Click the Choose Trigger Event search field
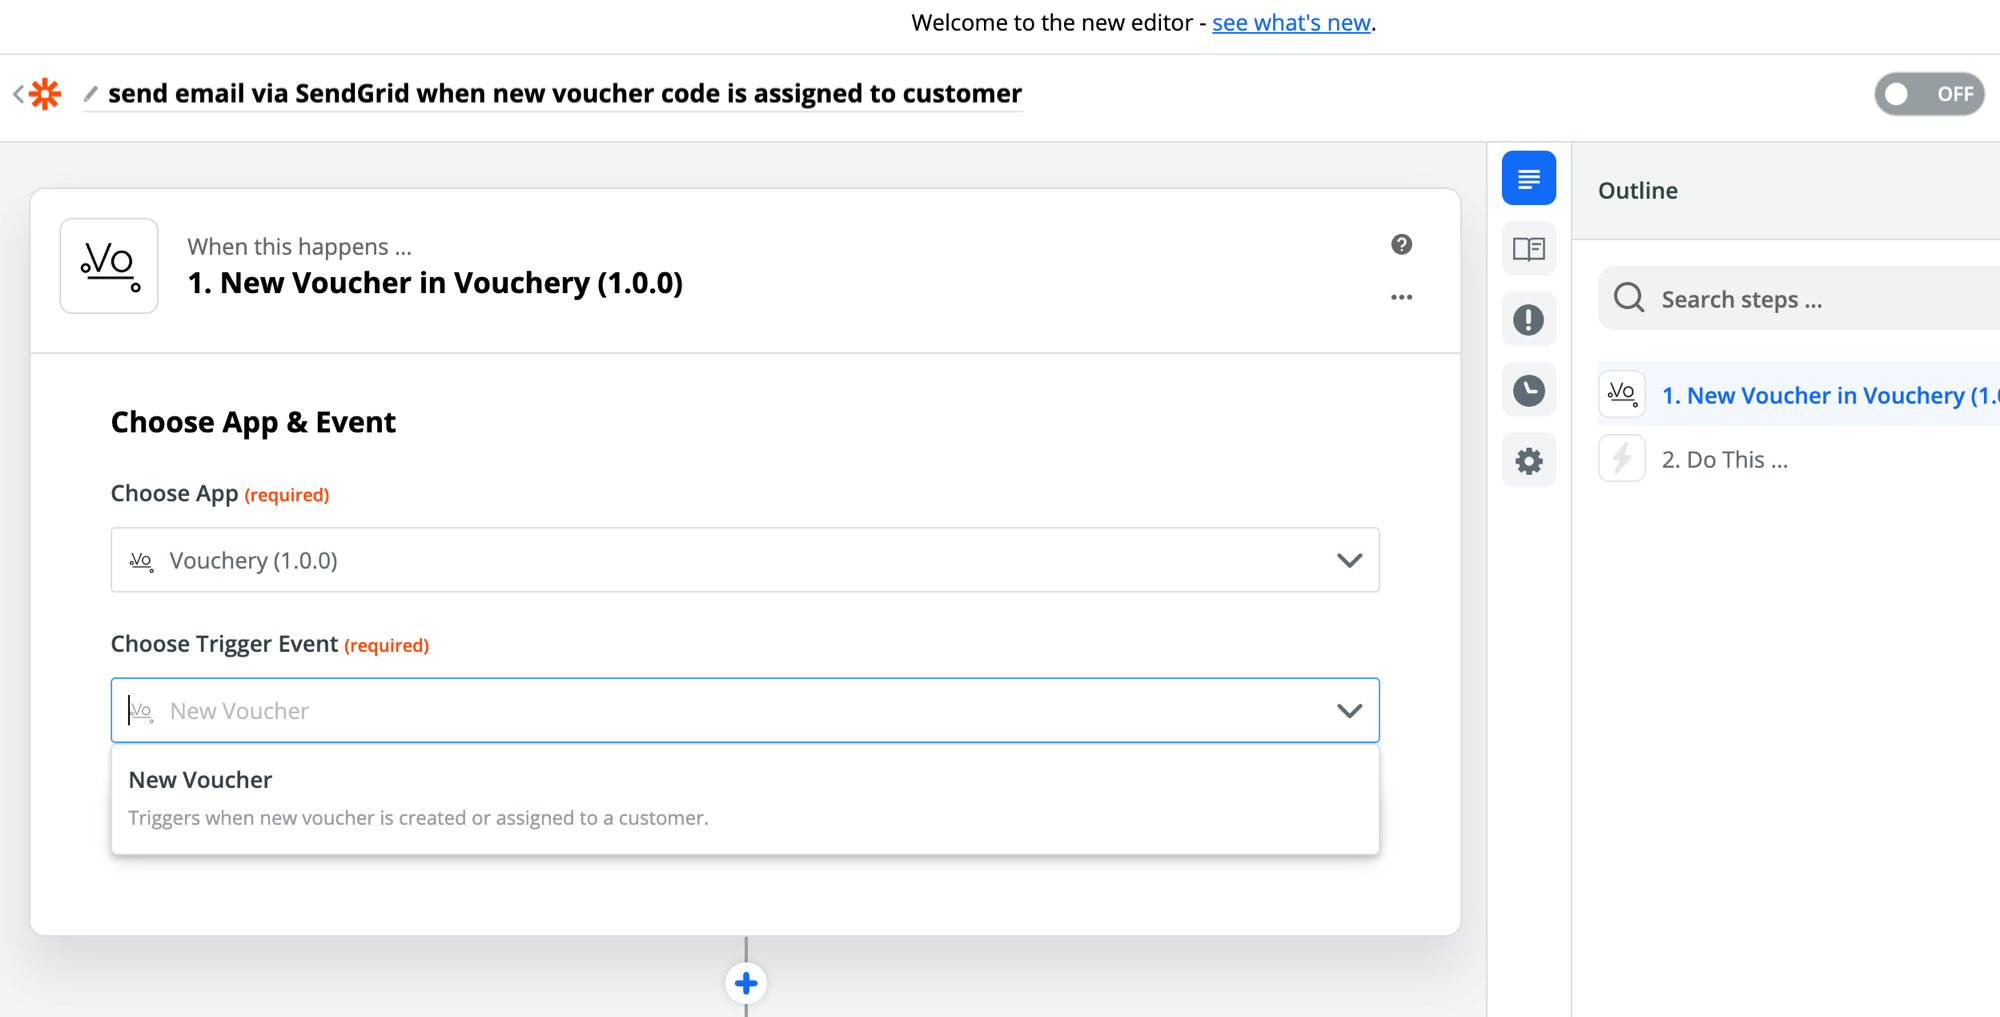 coord(745,710)
